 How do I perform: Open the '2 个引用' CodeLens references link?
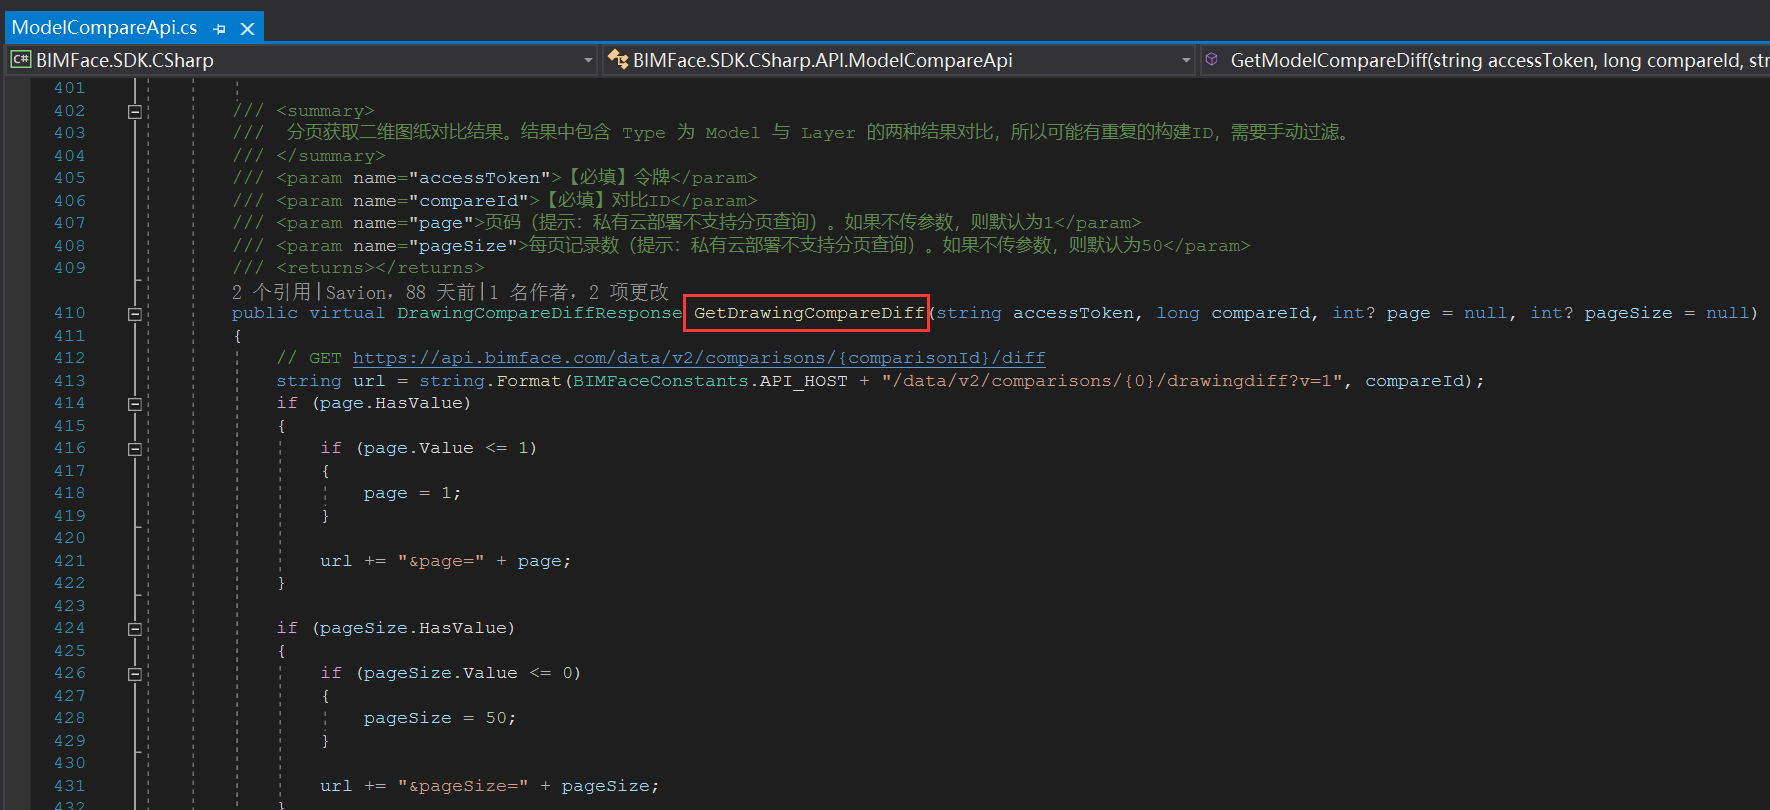(271, 292)
